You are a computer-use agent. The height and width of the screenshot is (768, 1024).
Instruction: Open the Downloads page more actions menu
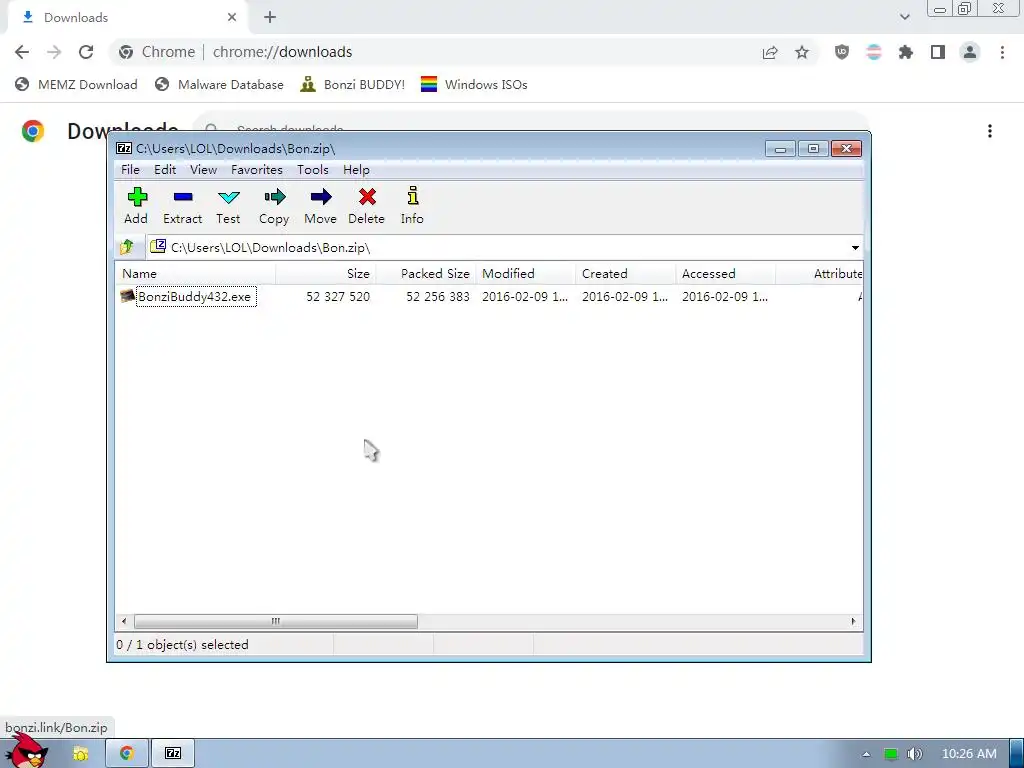pyautogui.click(x=990, y=131)
